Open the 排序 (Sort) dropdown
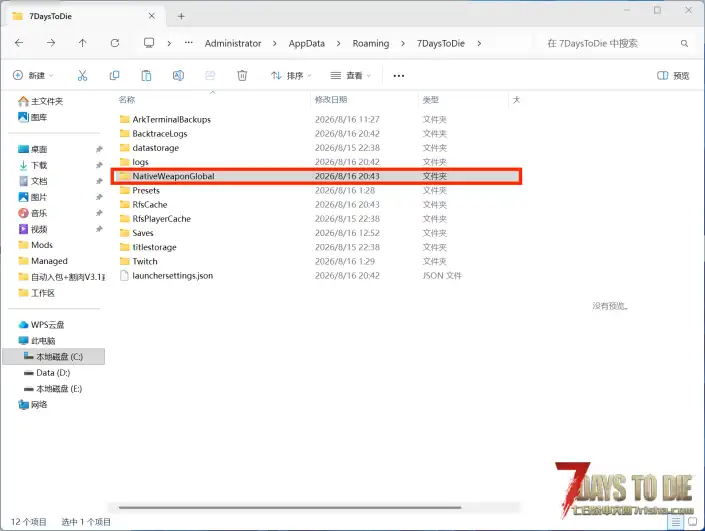This screenshot has height=531, width=705. click(x=291, y=76)
